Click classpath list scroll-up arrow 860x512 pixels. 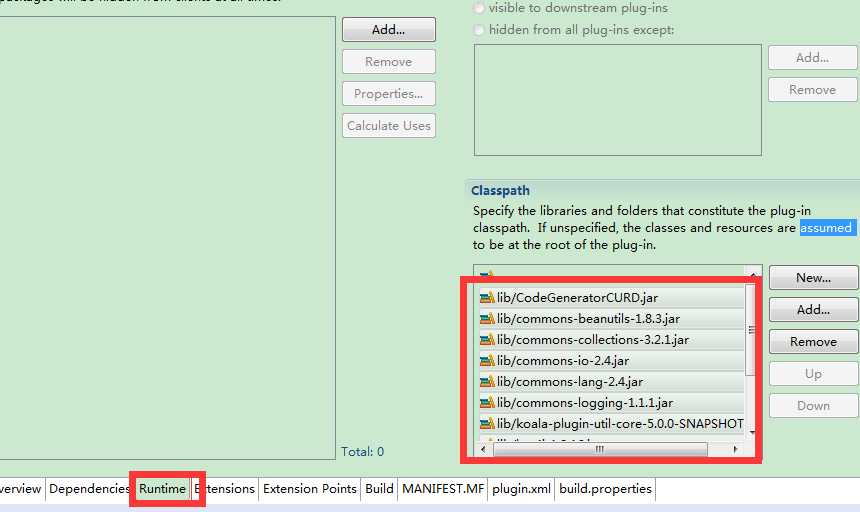pyautogui.click(x=753, y=274)
